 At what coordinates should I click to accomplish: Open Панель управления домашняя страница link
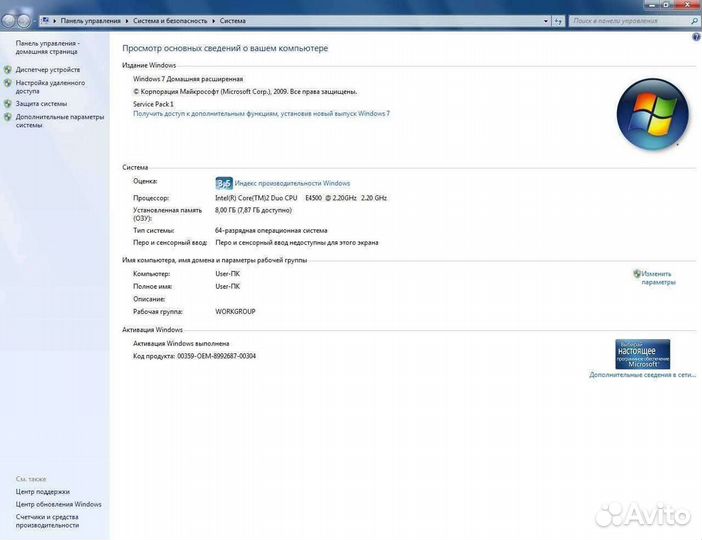pyautogui.click(x=47, y=47)
